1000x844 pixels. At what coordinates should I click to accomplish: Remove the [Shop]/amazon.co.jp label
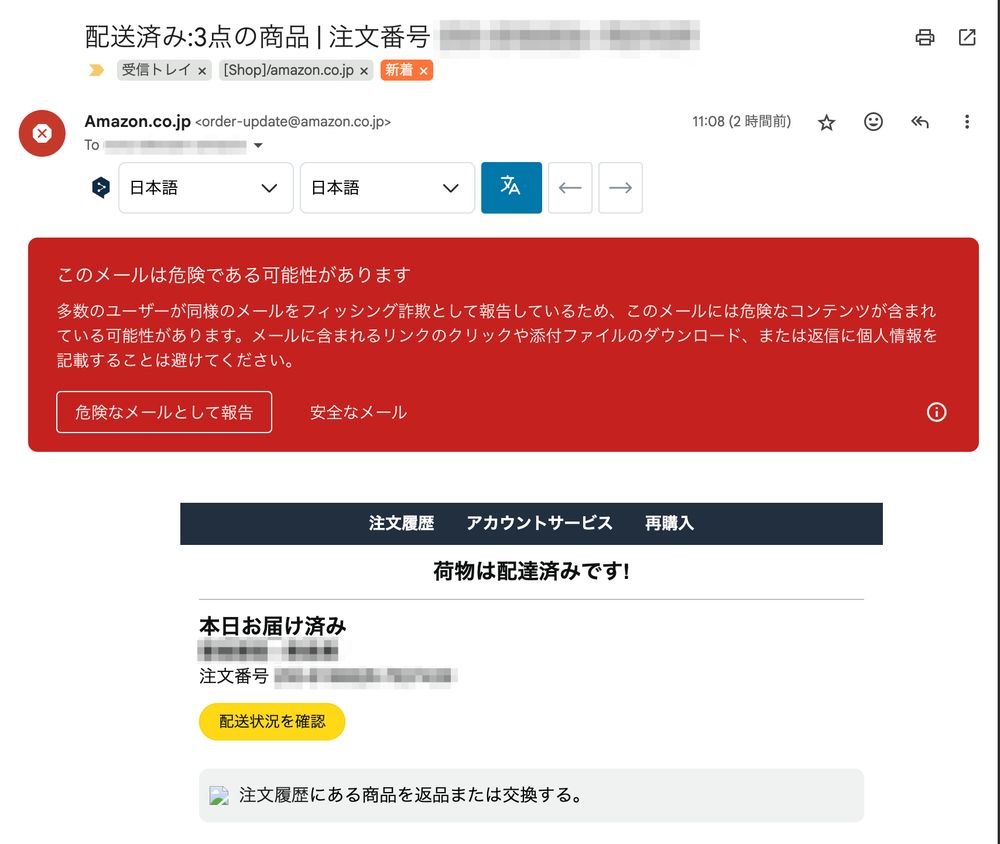click(x=364, y=71)
